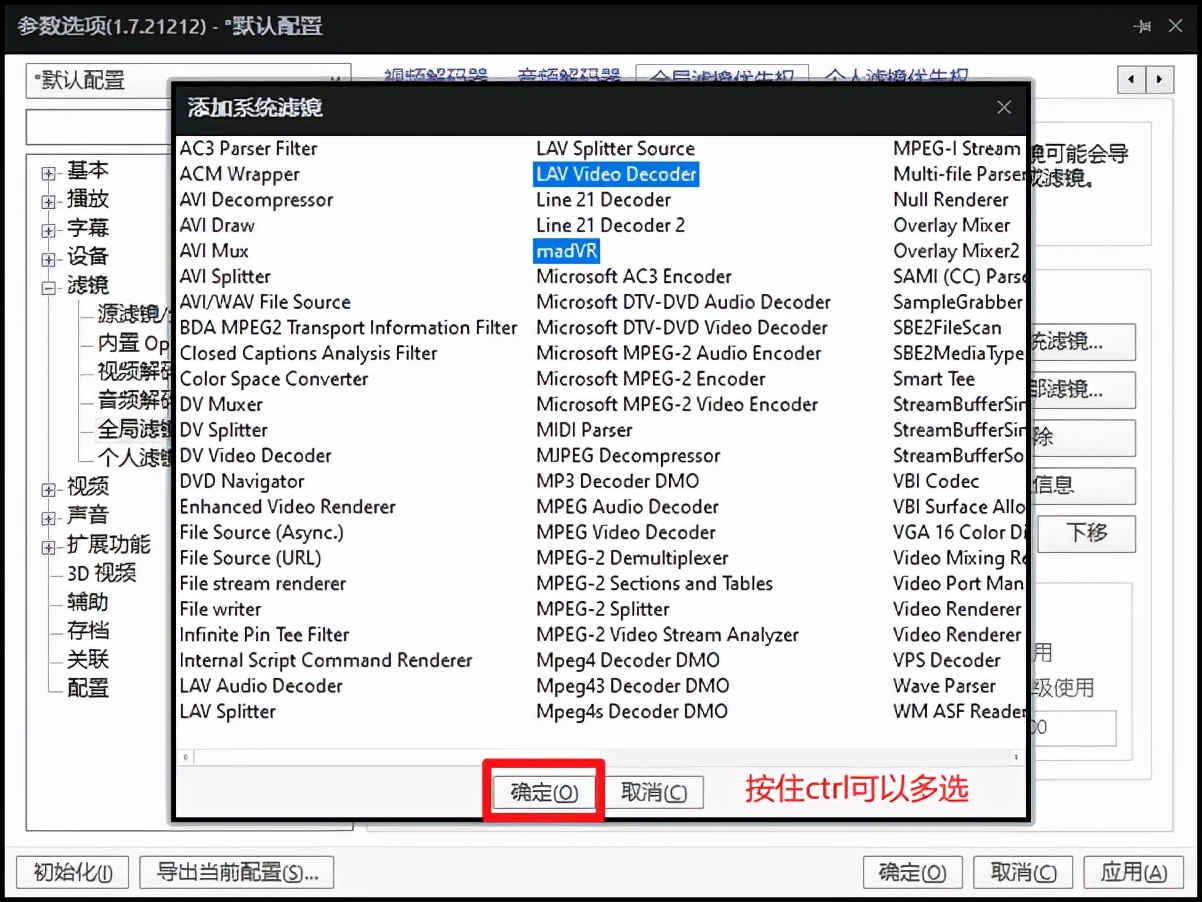
Task: Select LAV Splitter Source
Action: coord(615,148)
